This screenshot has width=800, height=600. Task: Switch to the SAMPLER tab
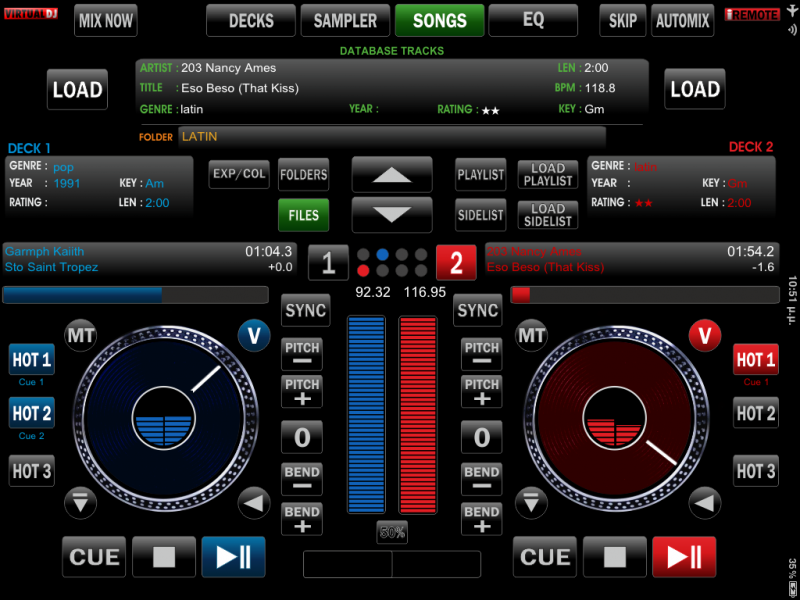(x=345, y=20)
